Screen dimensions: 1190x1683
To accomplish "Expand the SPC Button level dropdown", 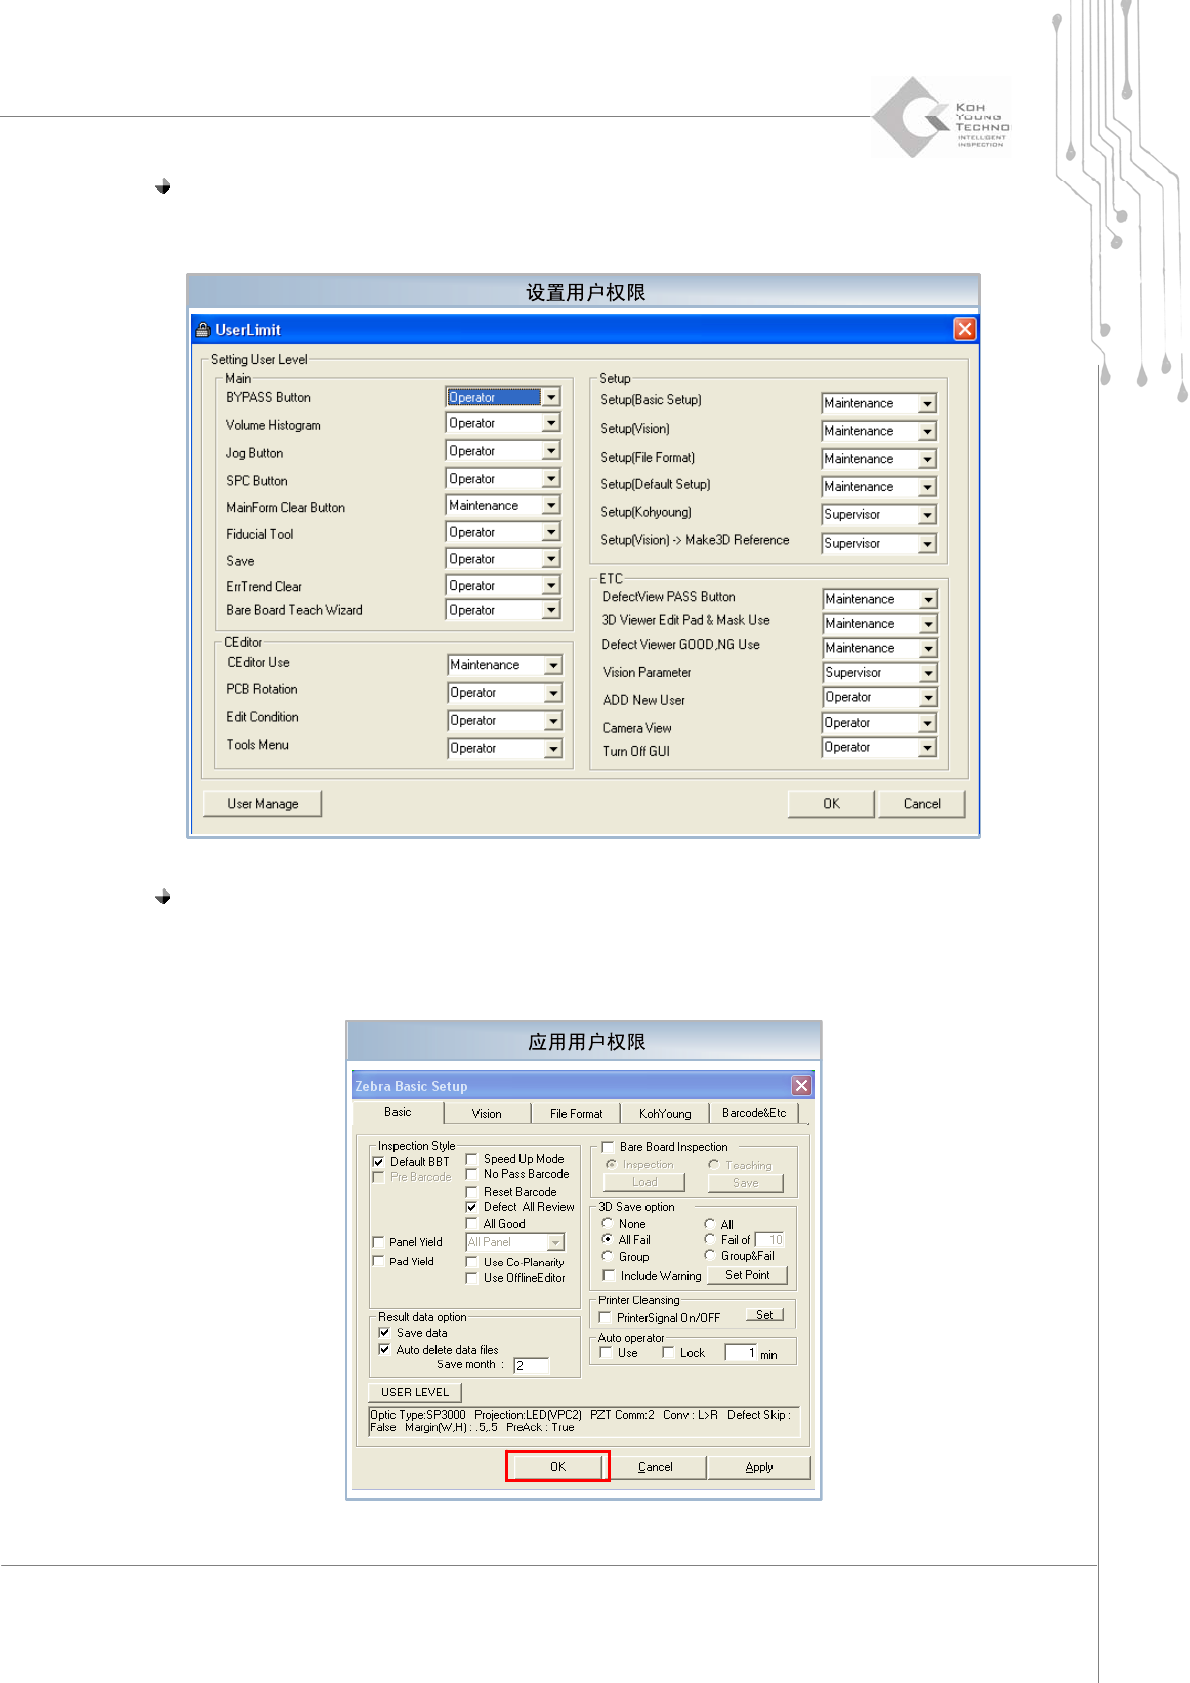I will (550, 479).
